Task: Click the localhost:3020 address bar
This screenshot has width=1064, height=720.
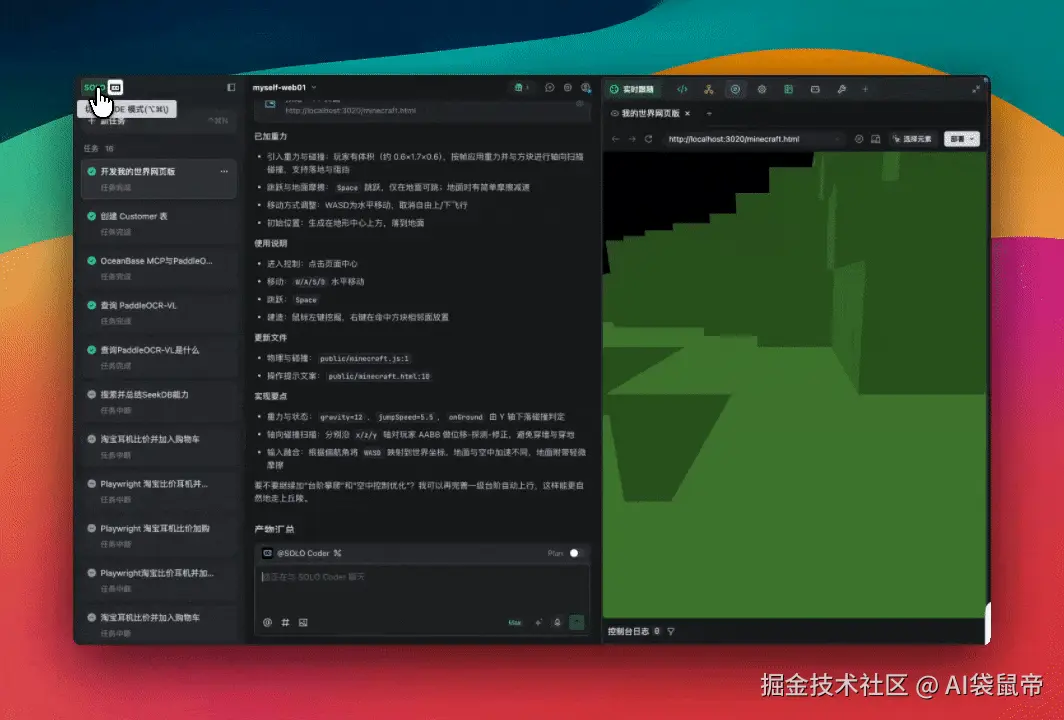Action: (x=753, y=139)
